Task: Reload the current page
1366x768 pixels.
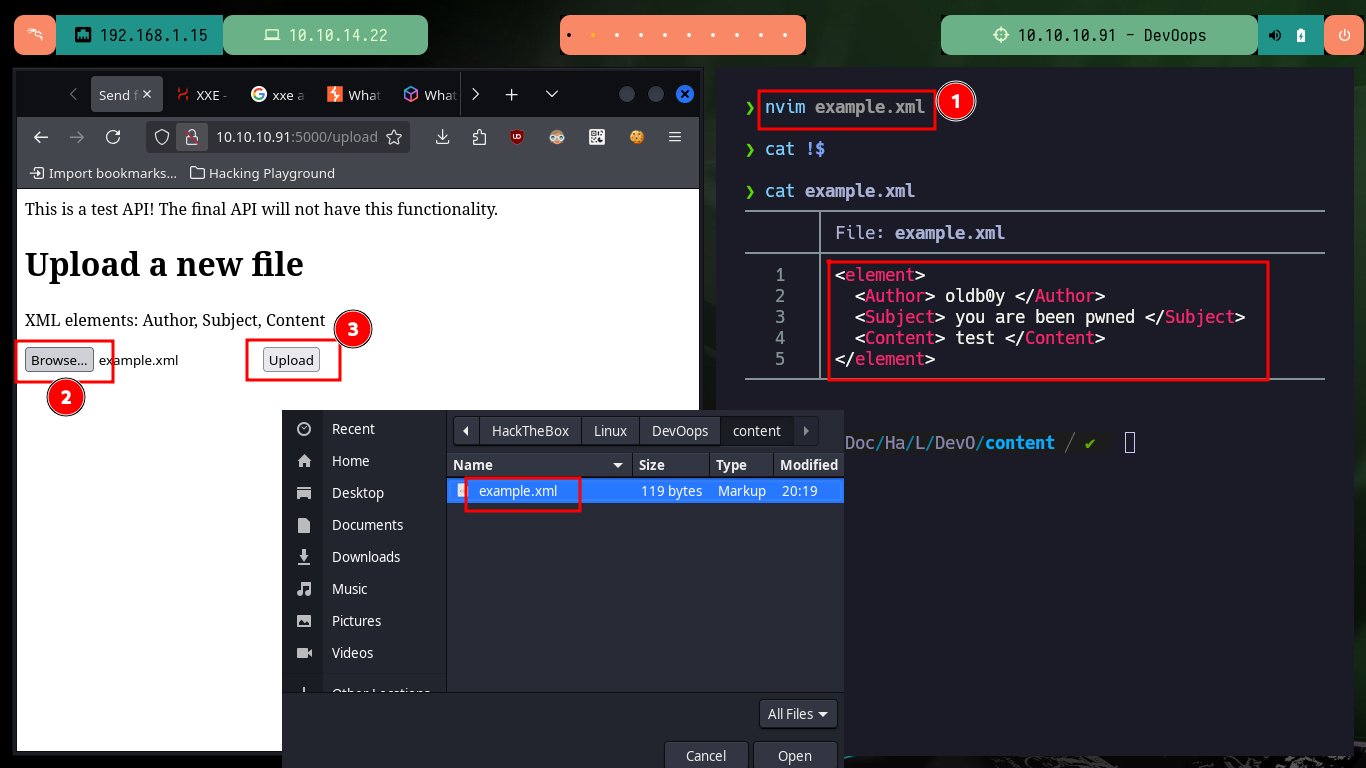Action: point(113,137)
